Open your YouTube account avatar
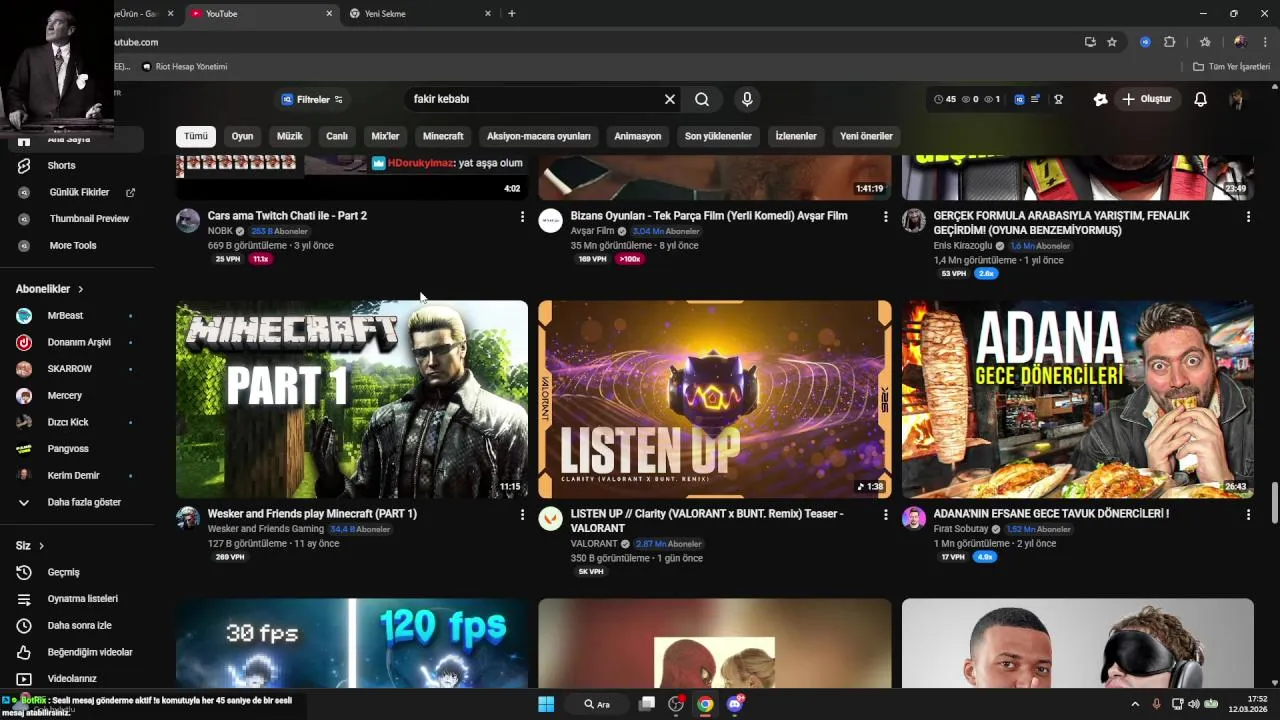1280x720 pixels. [1237, 99]
